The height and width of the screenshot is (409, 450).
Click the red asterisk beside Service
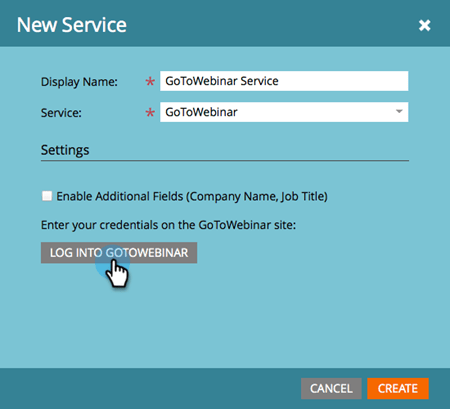click(x=150, y=113)
